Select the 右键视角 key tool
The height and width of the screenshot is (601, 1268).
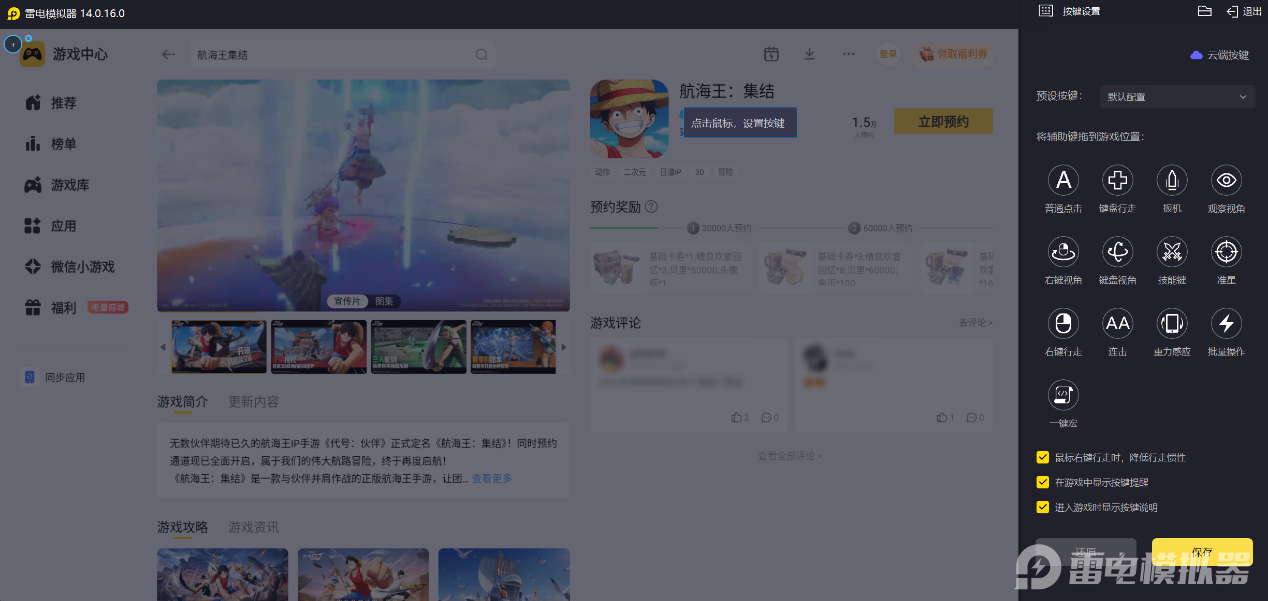pyautogui.click(x=1063, y=252)
